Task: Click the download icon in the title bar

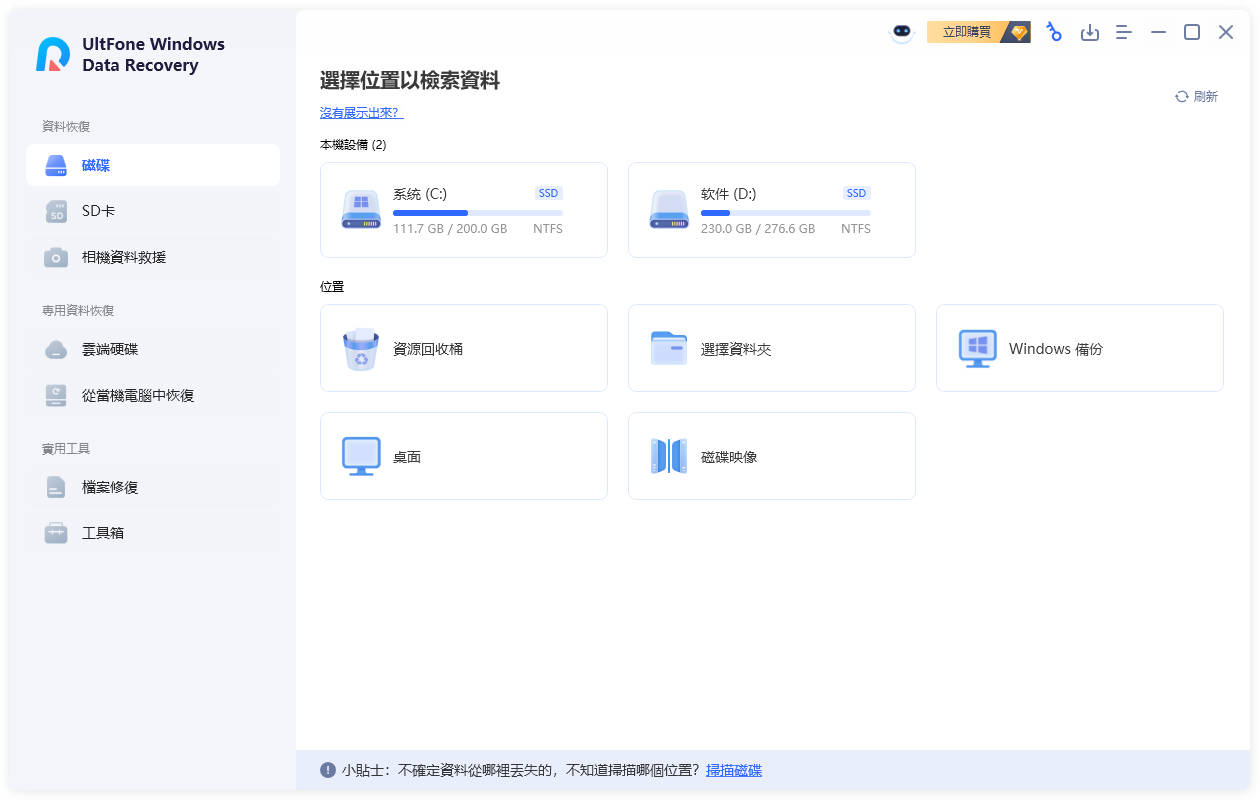Action: [1090, 33]
